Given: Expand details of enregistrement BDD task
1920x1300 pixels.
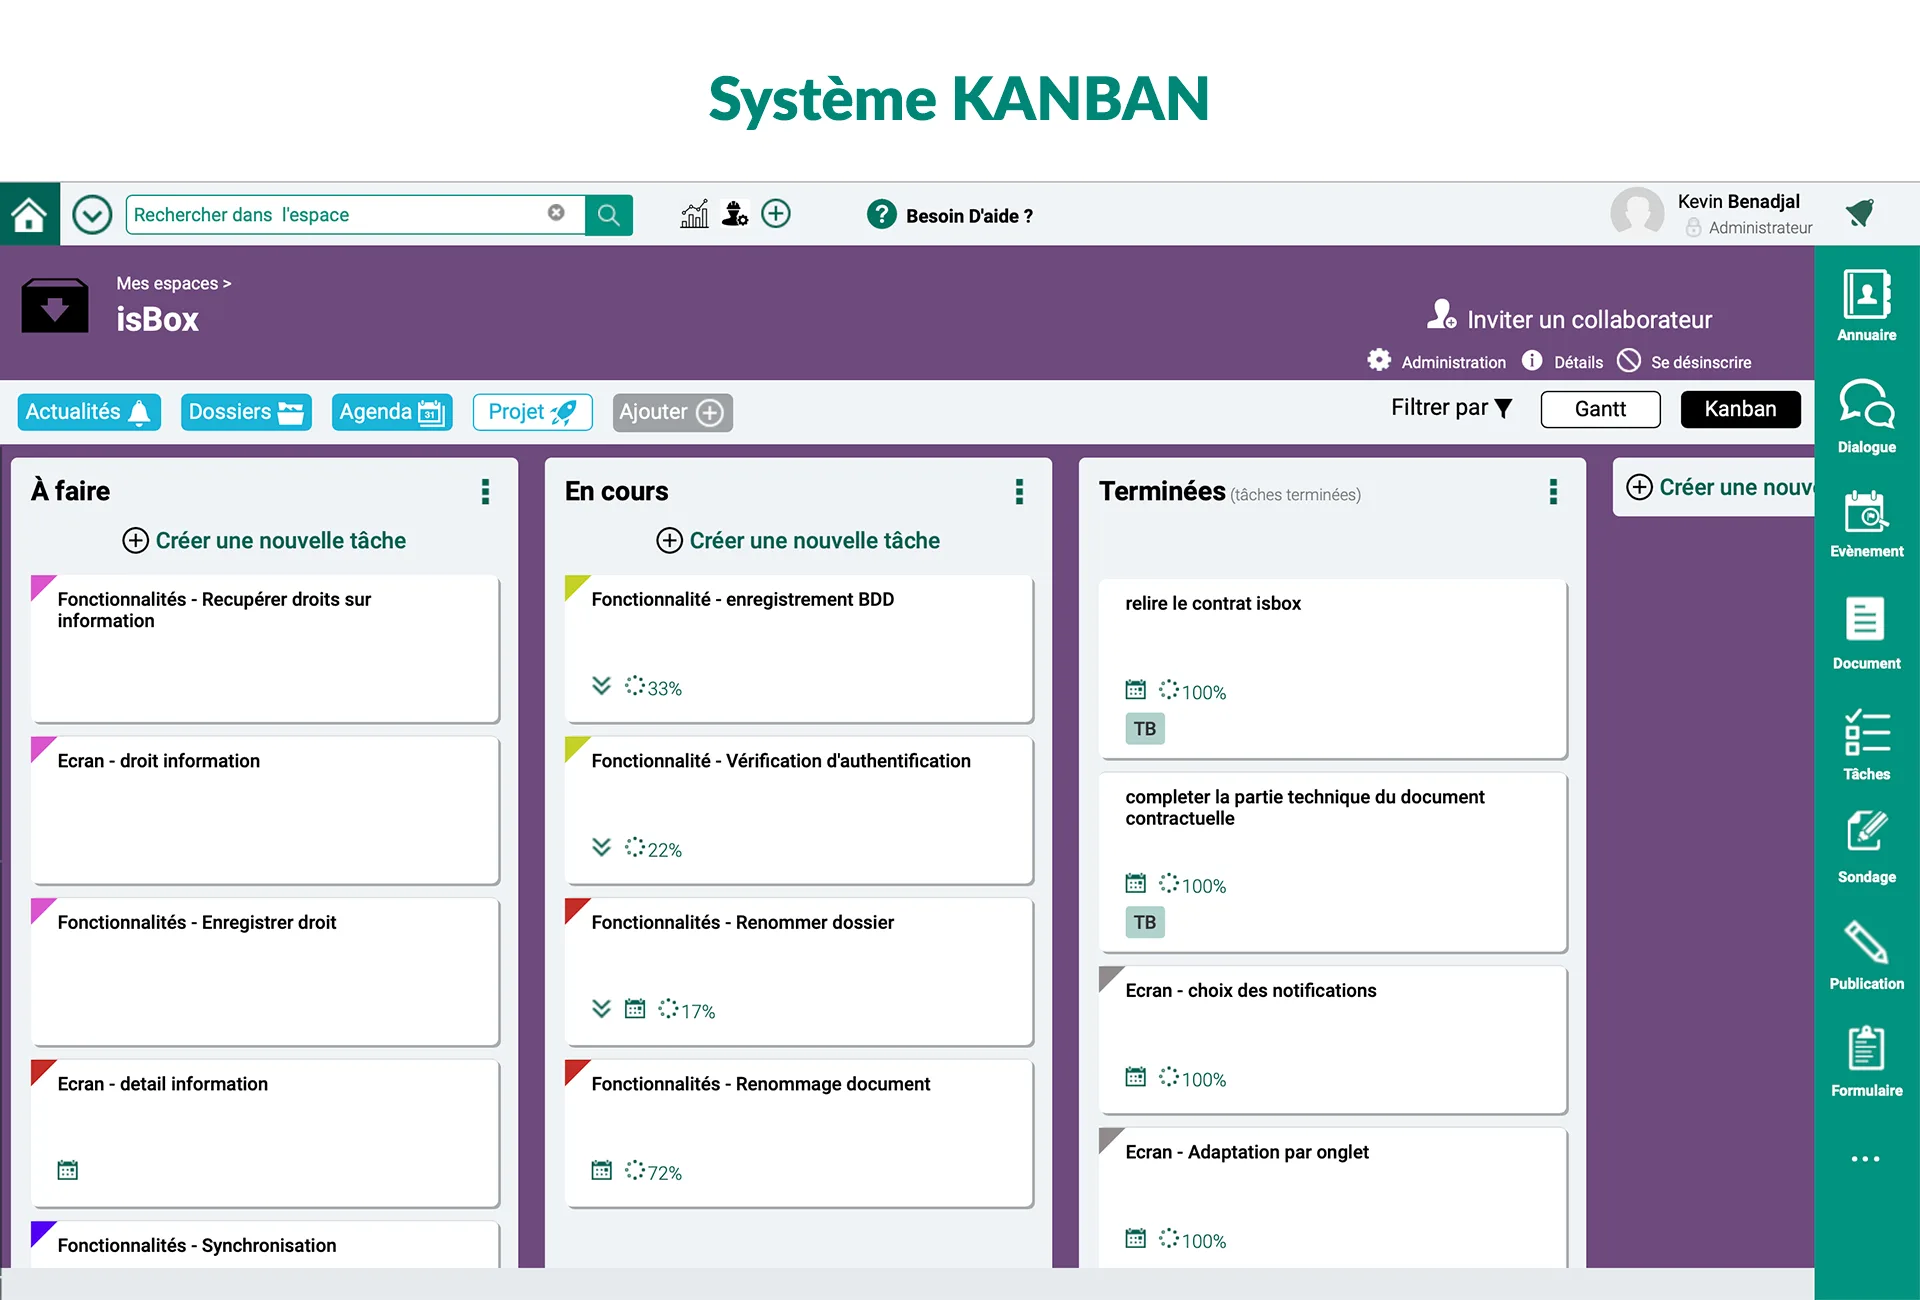Looking at the screenshot, I should pyautogui.click(x=601, y=686).
